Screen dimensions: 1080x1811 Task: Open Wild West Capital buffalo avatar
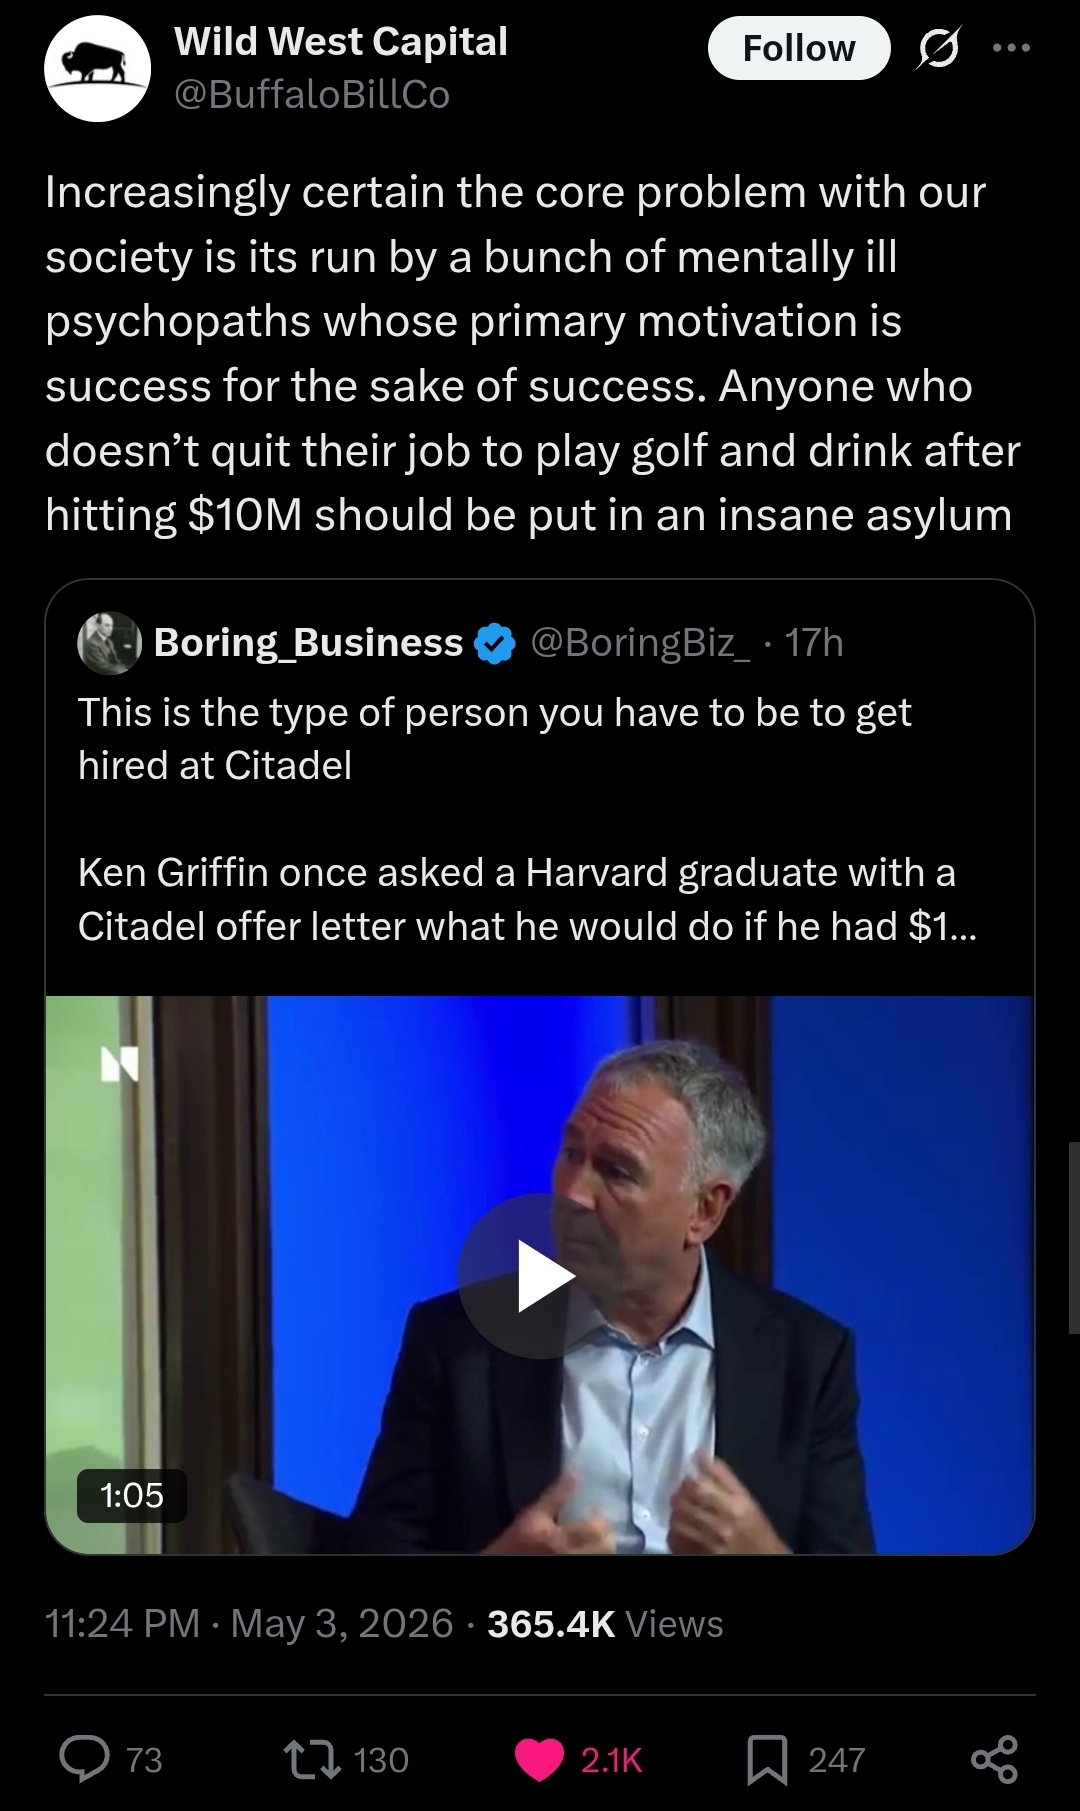(x=97, y=68)
